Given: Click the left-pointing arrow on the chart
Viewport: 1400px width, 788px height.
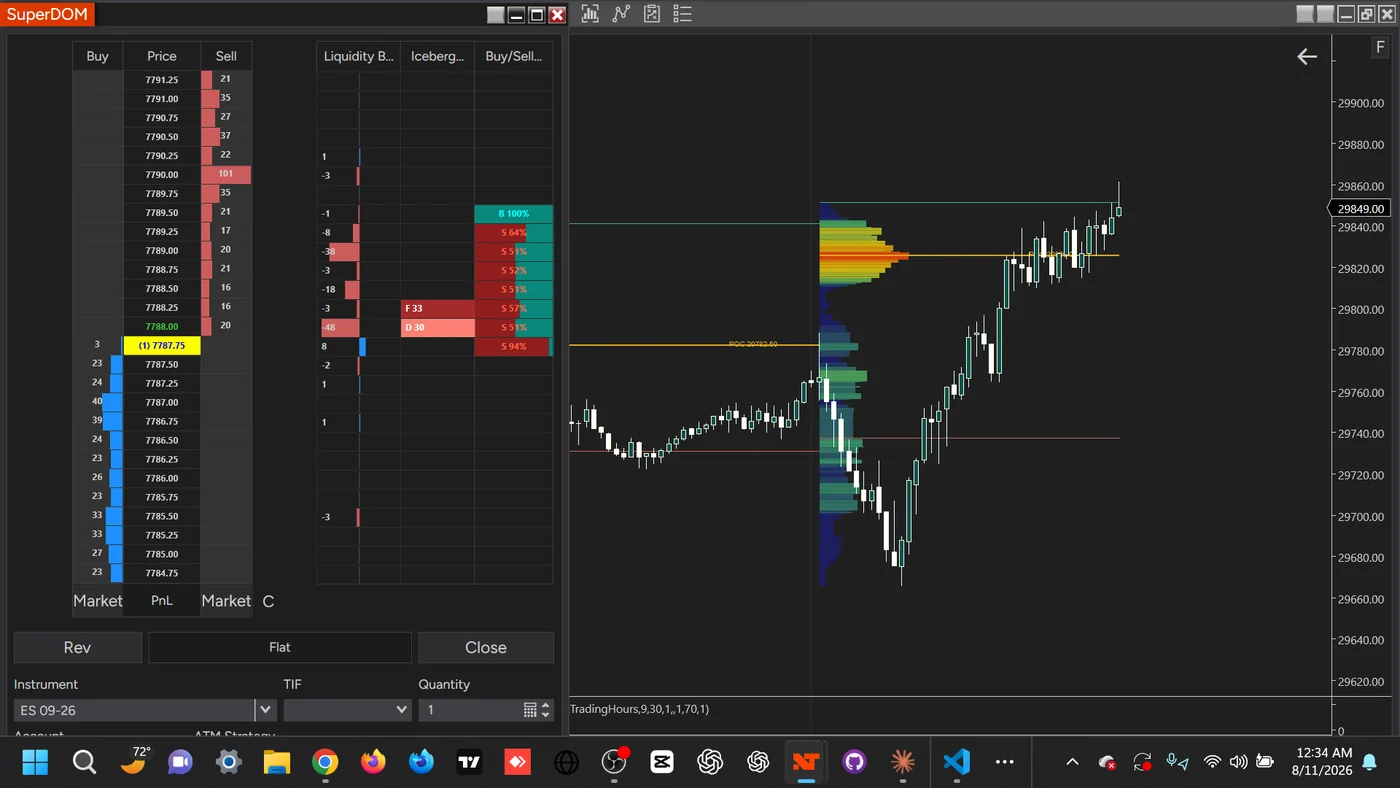Looking at the screenshot, I should click(x=1307, y=57).
